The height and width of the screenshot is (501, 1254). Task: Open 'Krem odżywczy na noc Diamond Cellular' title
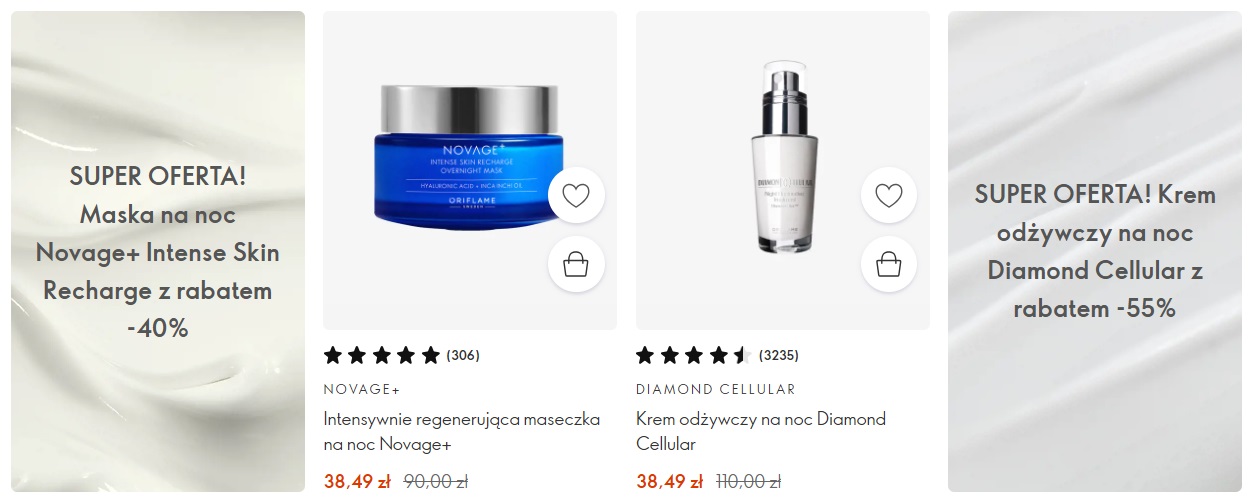[761, 432]
